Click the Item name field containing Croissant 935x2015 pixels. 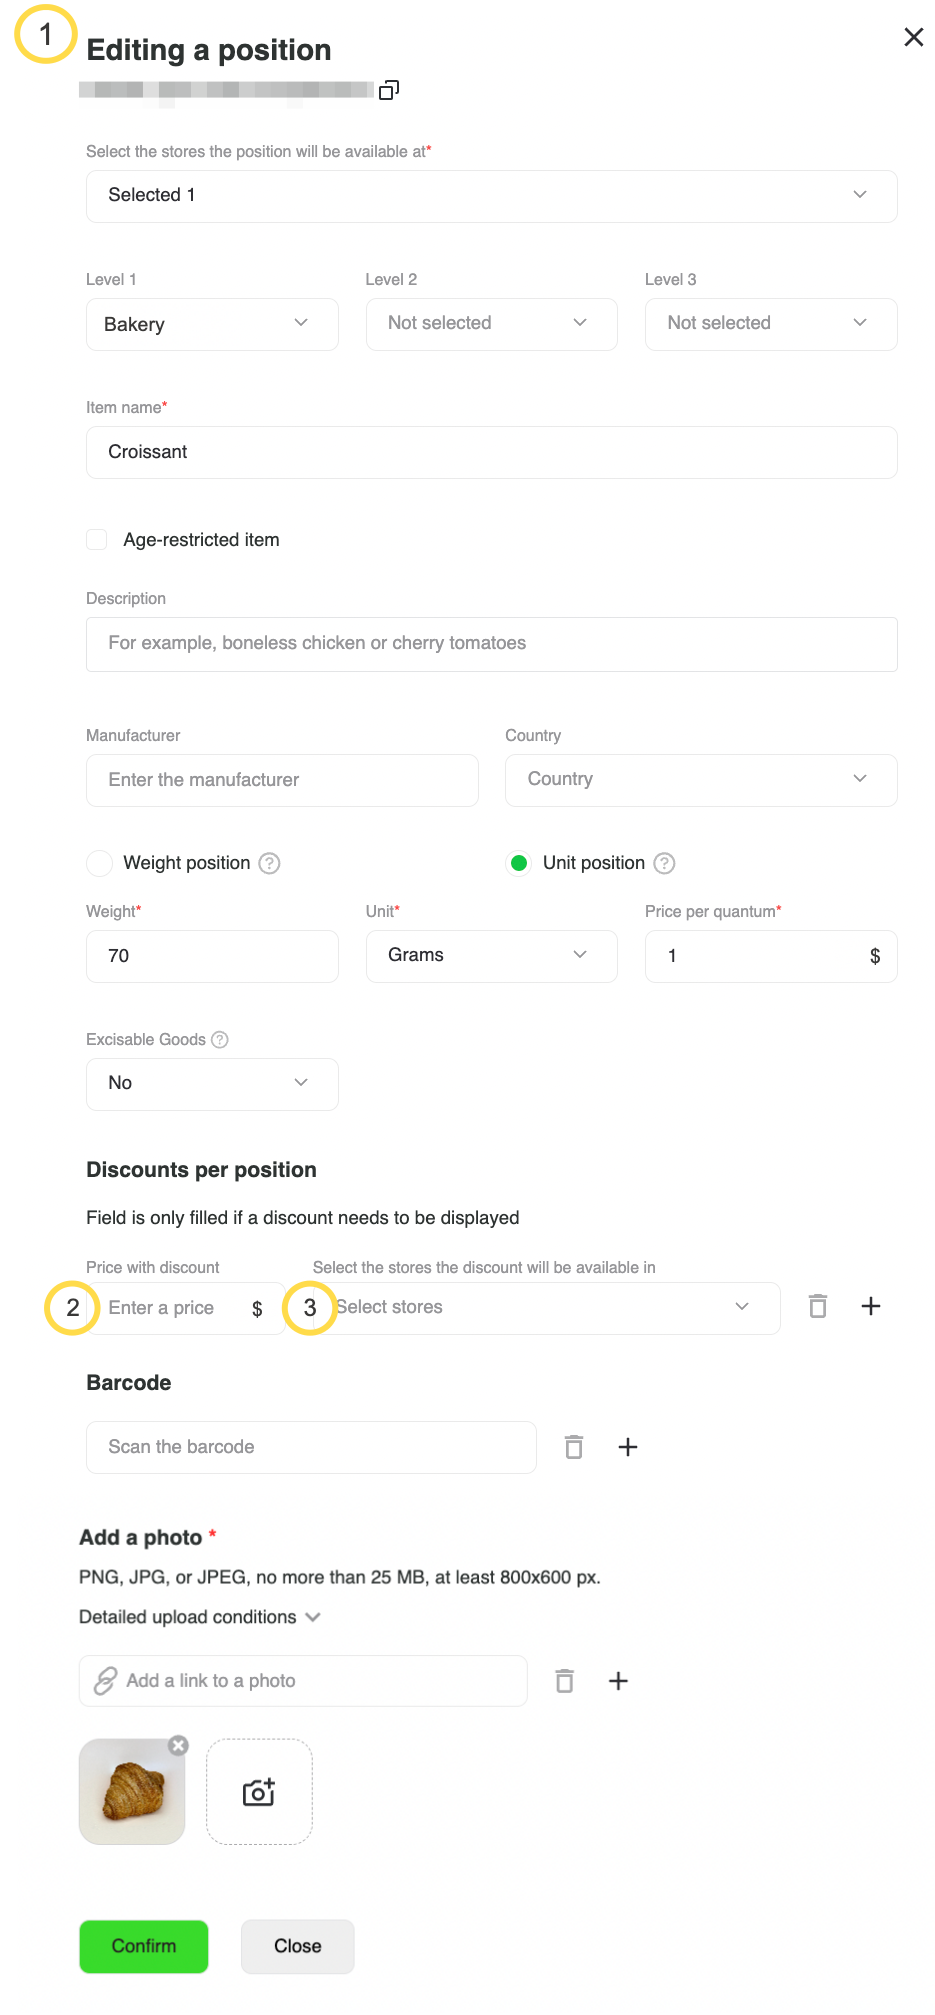491,452
